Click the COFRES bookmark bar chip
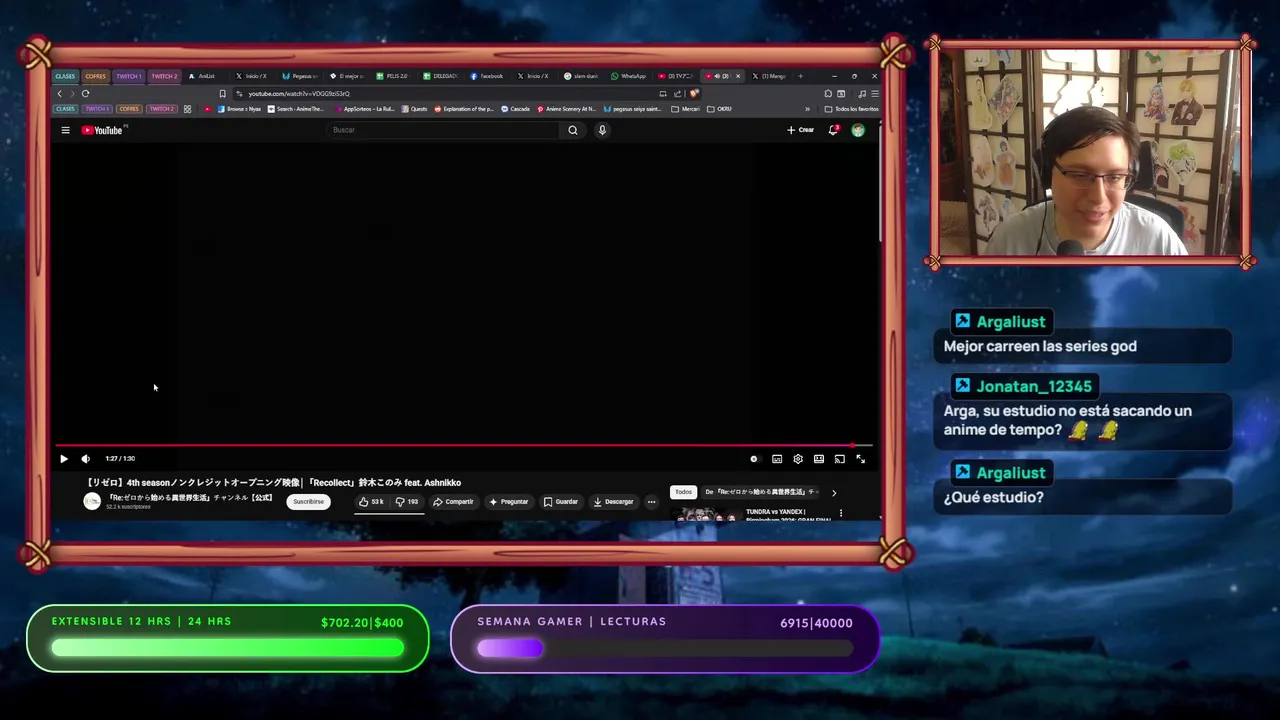This screenshot has width=1280, height=720. tap(129, 109)
